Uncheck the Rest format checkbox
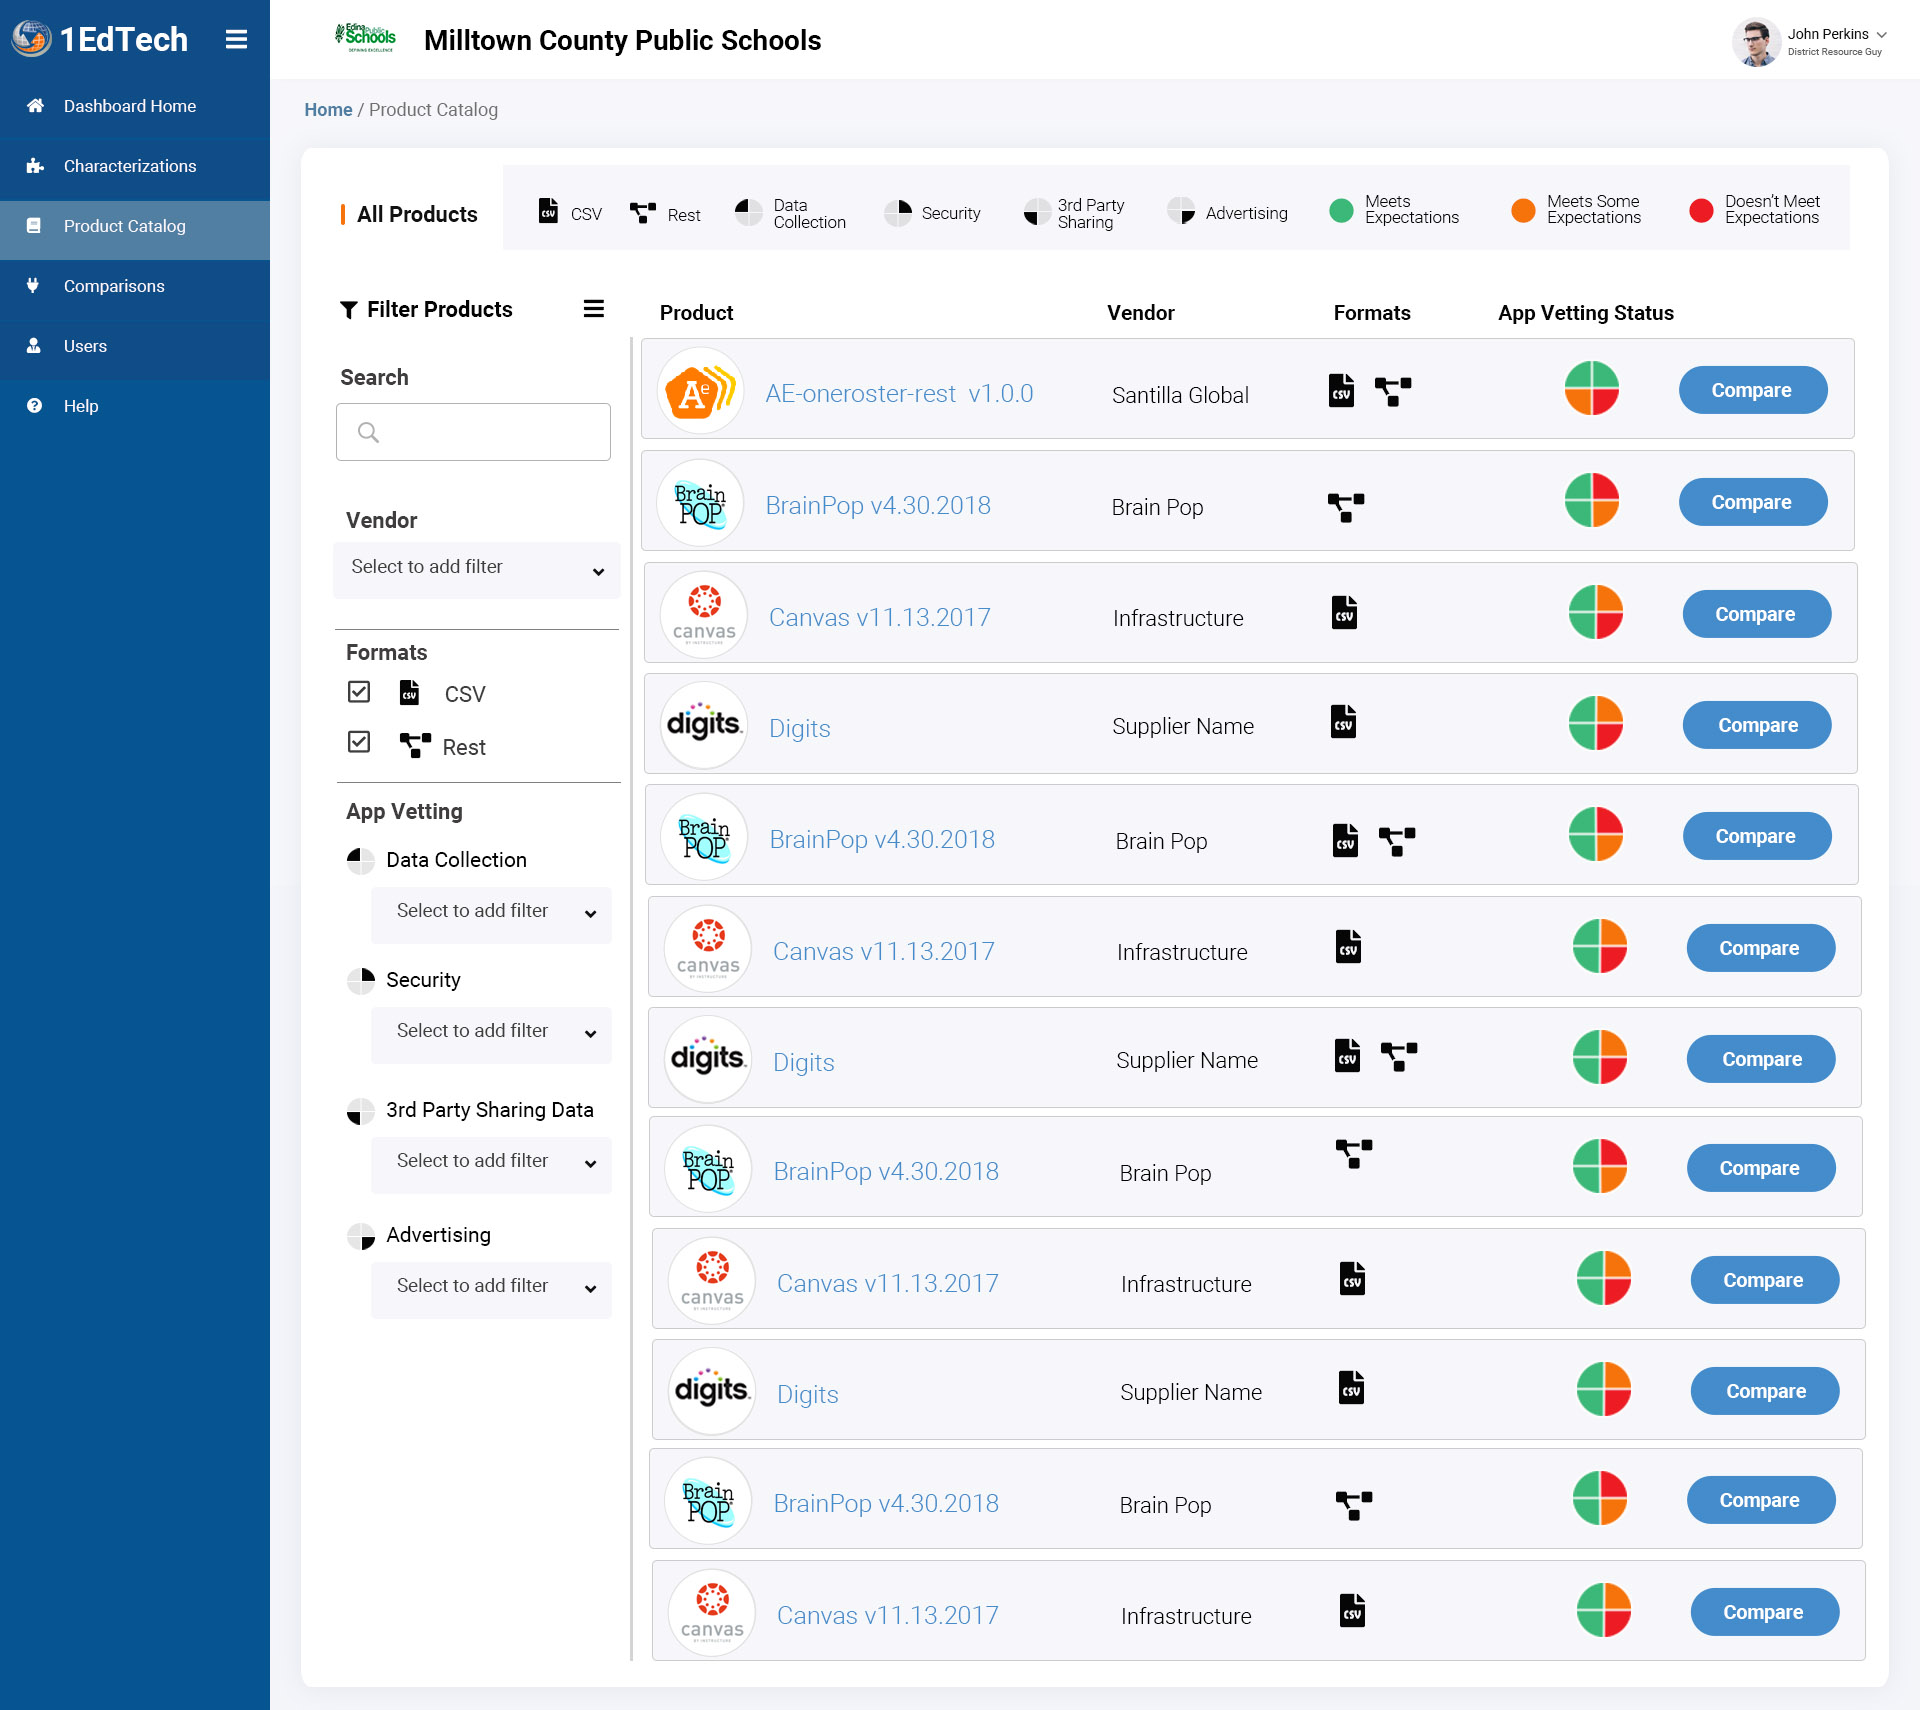Screen dimensions: 1920x1710 coord(359,742)
